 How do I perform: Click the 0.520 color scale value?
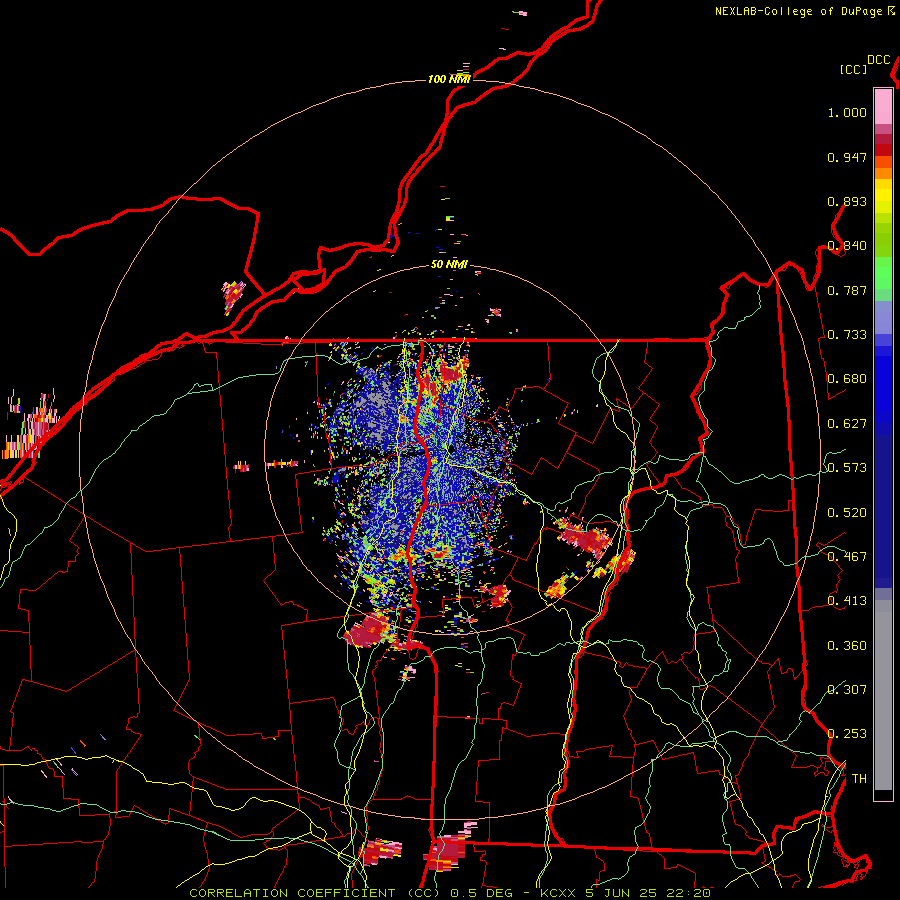point(847,513)
